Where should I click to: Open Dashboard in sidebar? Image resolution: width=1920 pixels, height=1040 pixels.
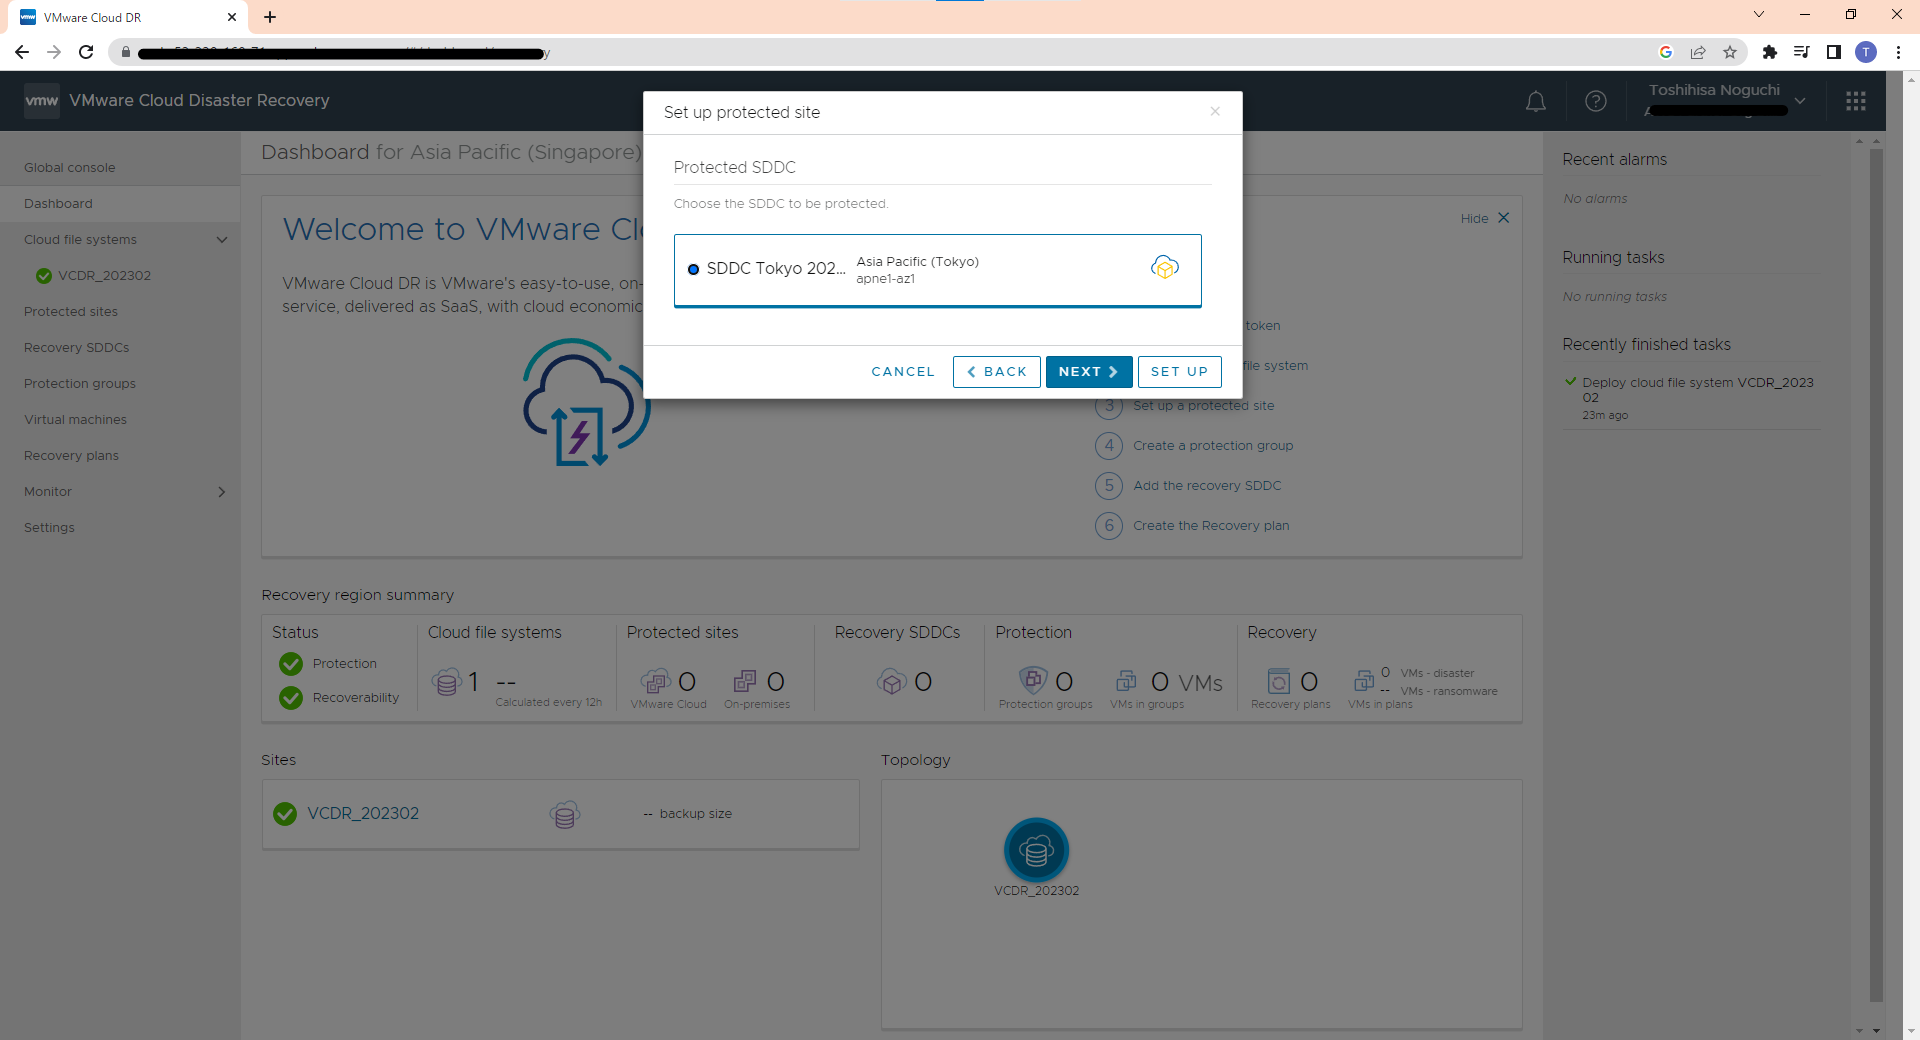click(58, 203)
